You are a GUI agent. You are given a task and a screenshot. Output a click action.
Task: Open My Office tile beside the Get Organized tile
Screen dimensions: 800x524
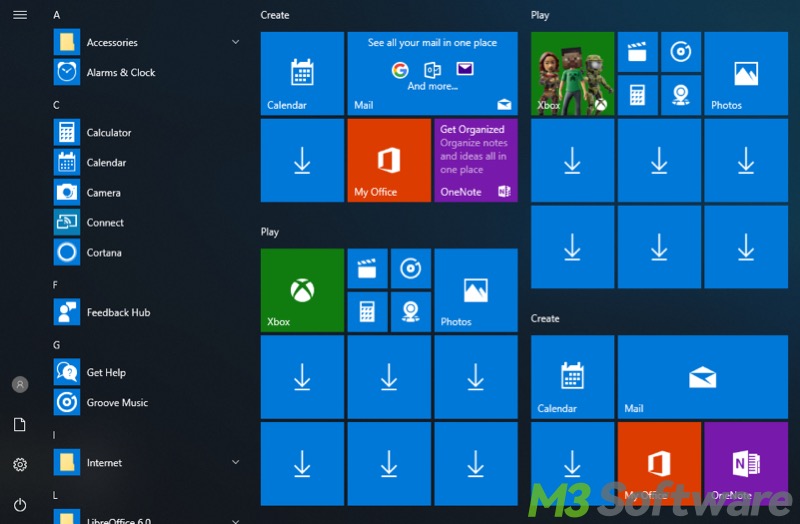point(389,160)
